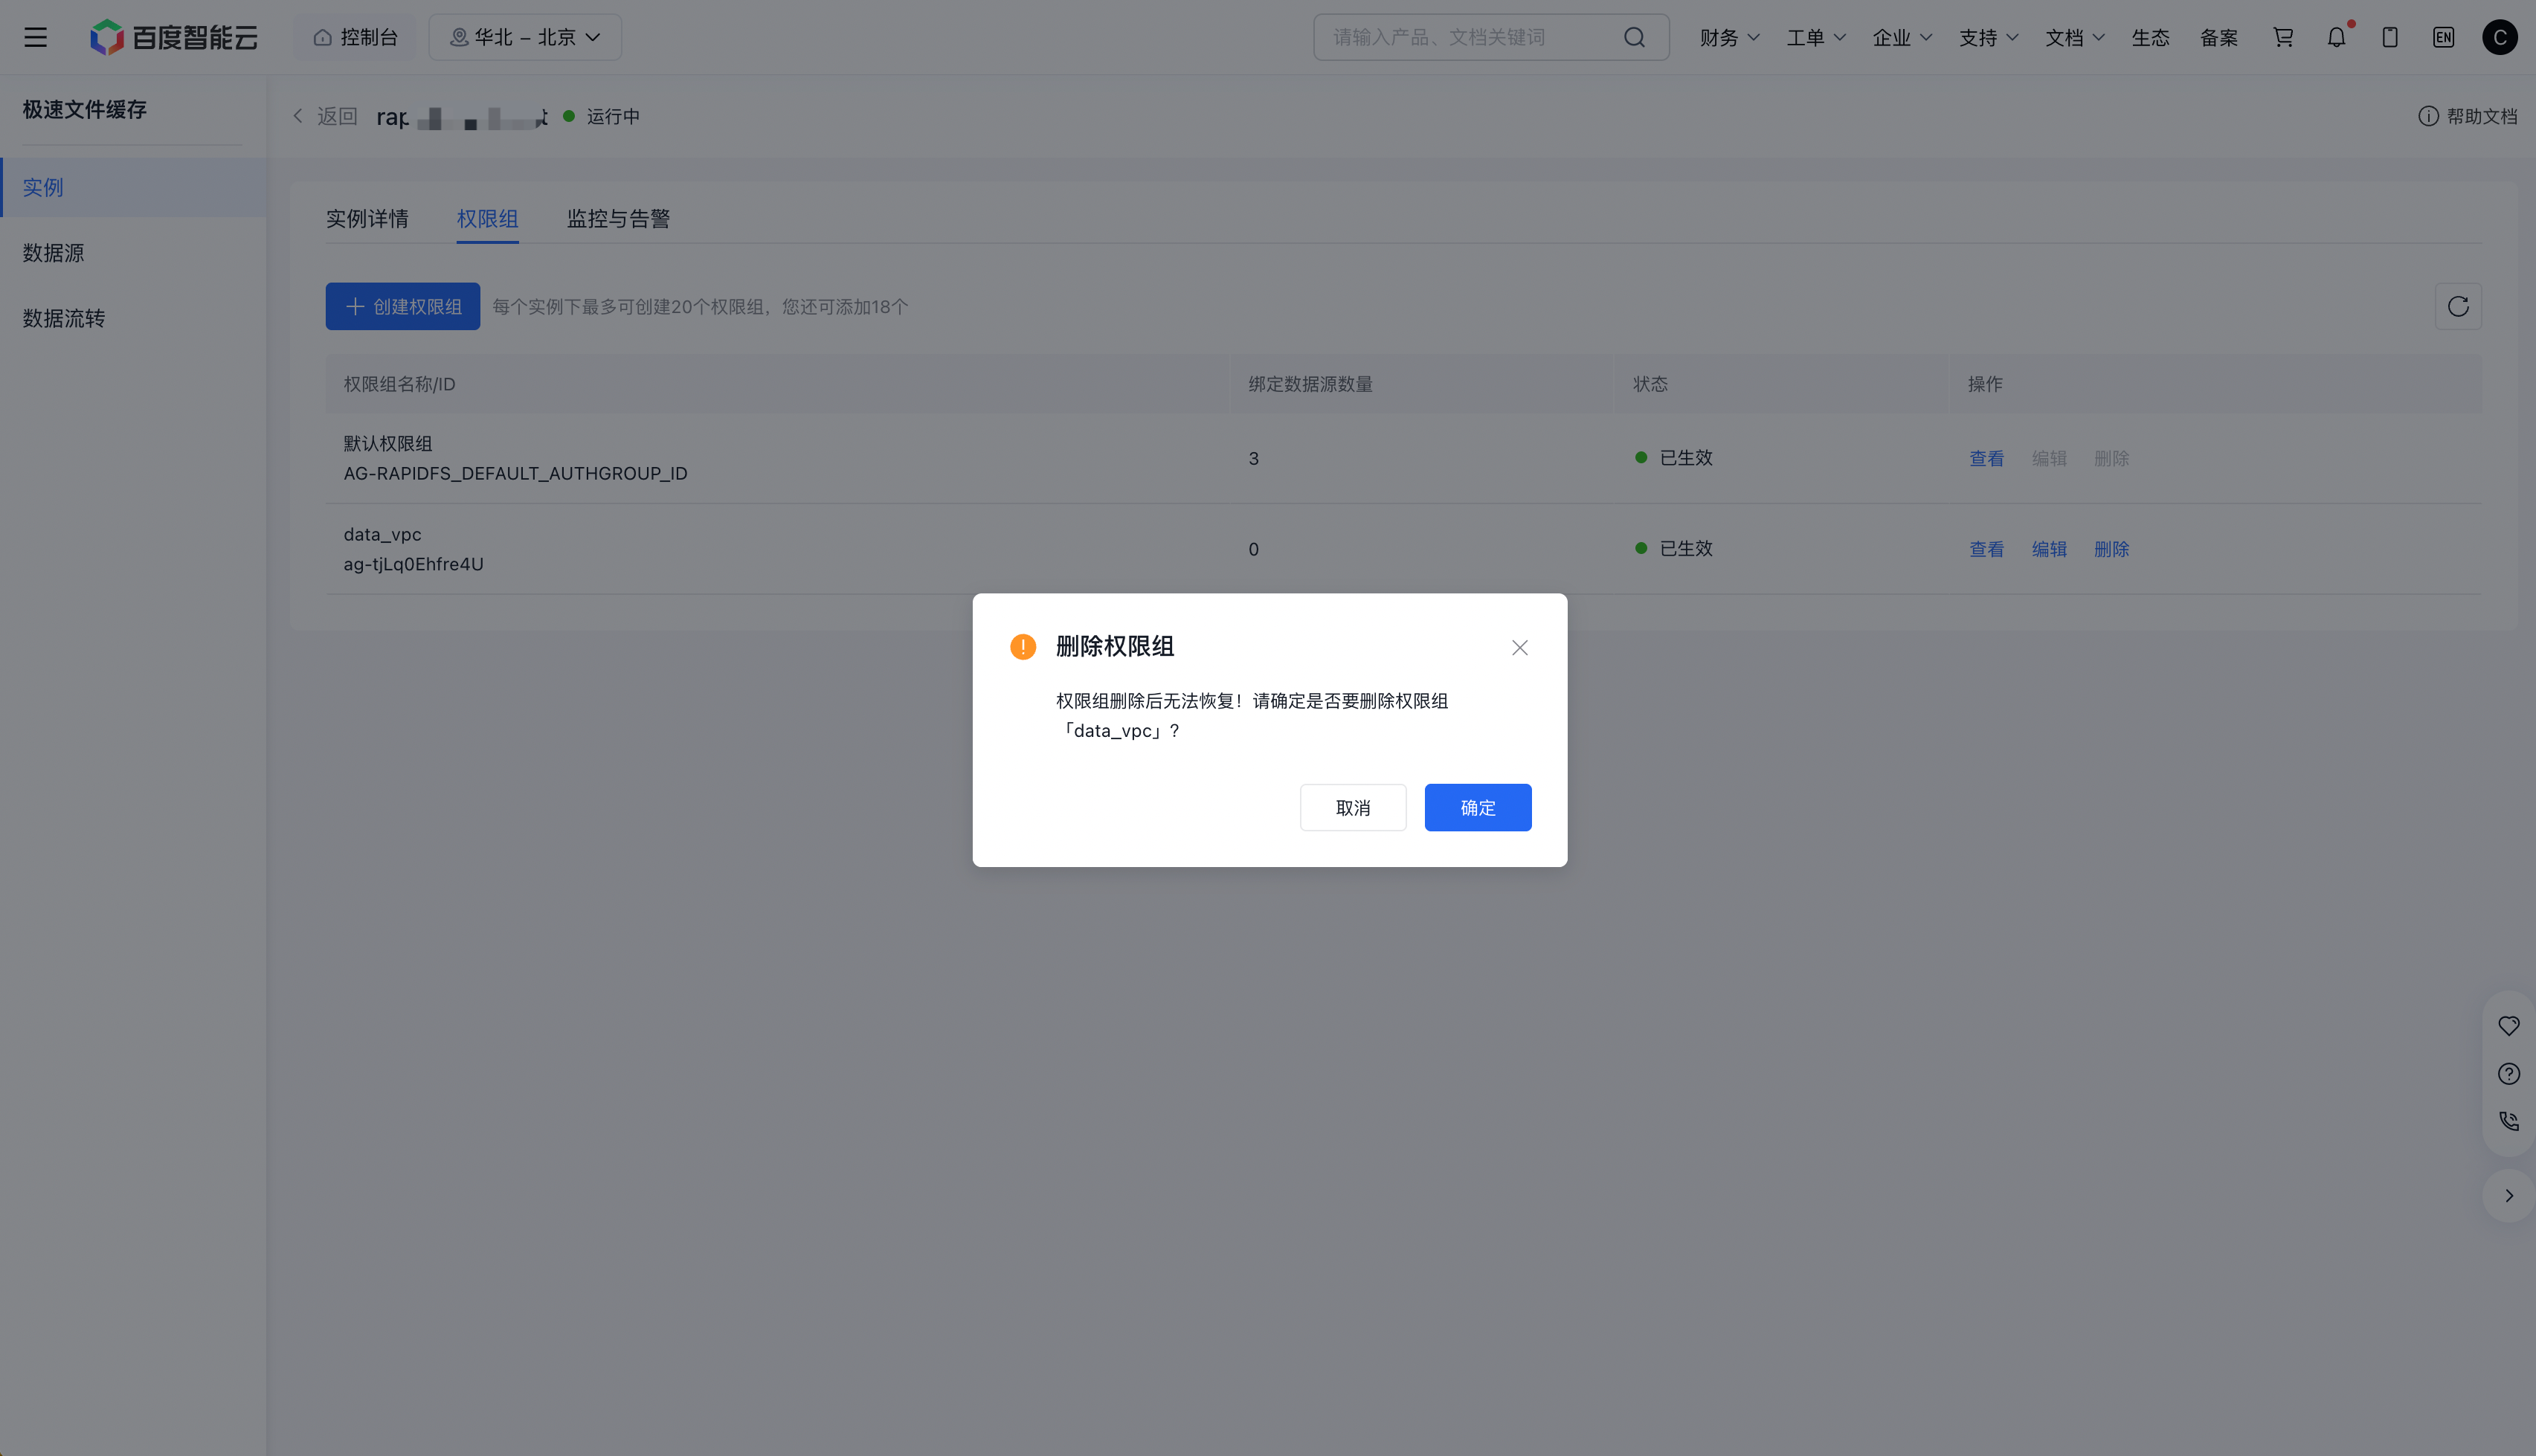Edit the data_vpc permission group
This screenshot has height=1456, width=2536.
point(2049,549)
